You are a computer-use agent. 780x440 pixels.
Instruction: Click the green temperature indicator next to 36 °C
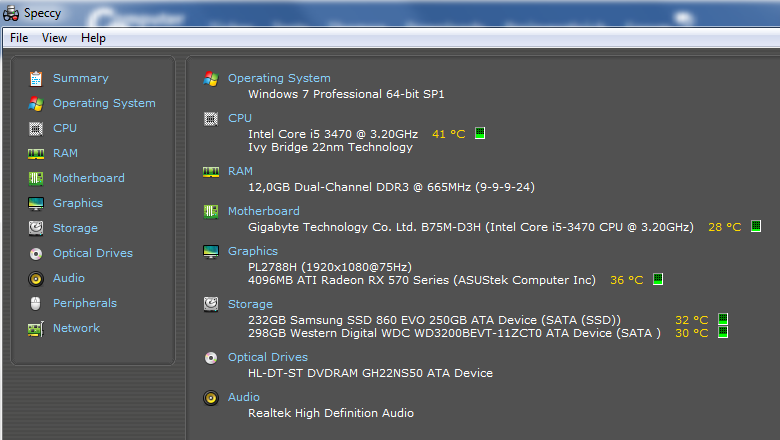(x=658, y=279)
